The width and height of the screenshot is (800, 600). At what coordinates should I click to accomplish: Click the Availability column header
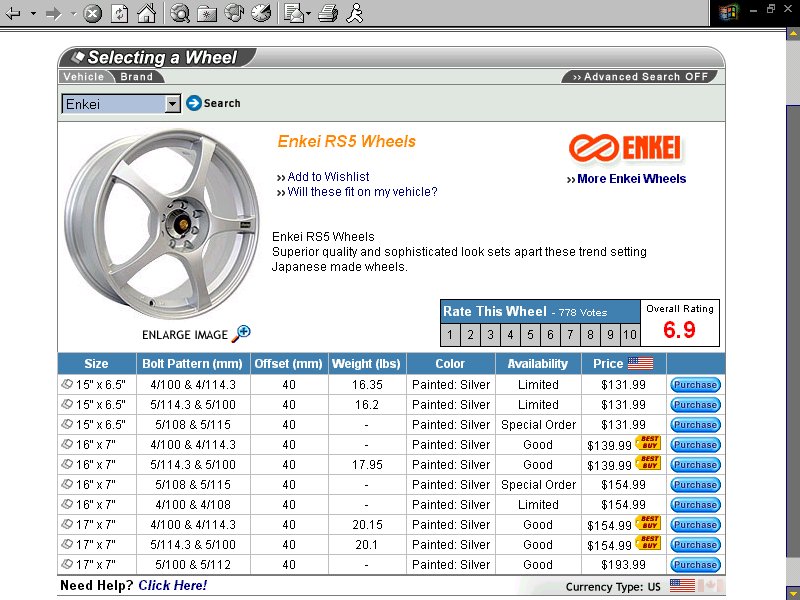coord(538,364)
